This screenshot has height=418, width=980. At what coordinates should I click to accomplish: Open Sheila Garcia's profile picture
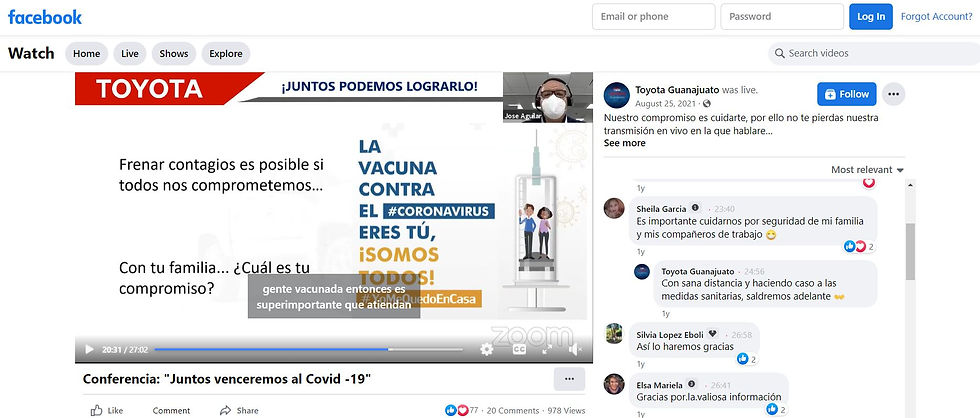click(x=614, y=208)
